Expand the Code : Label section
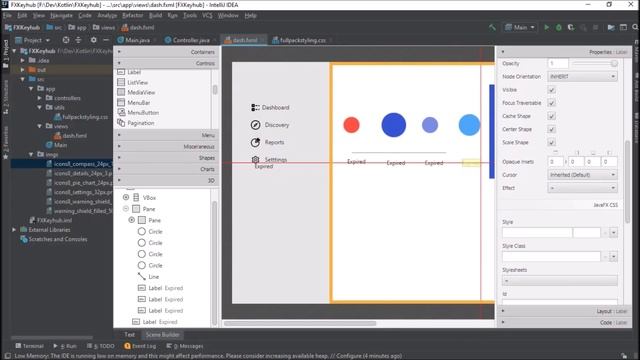 (x=563, y=322)
